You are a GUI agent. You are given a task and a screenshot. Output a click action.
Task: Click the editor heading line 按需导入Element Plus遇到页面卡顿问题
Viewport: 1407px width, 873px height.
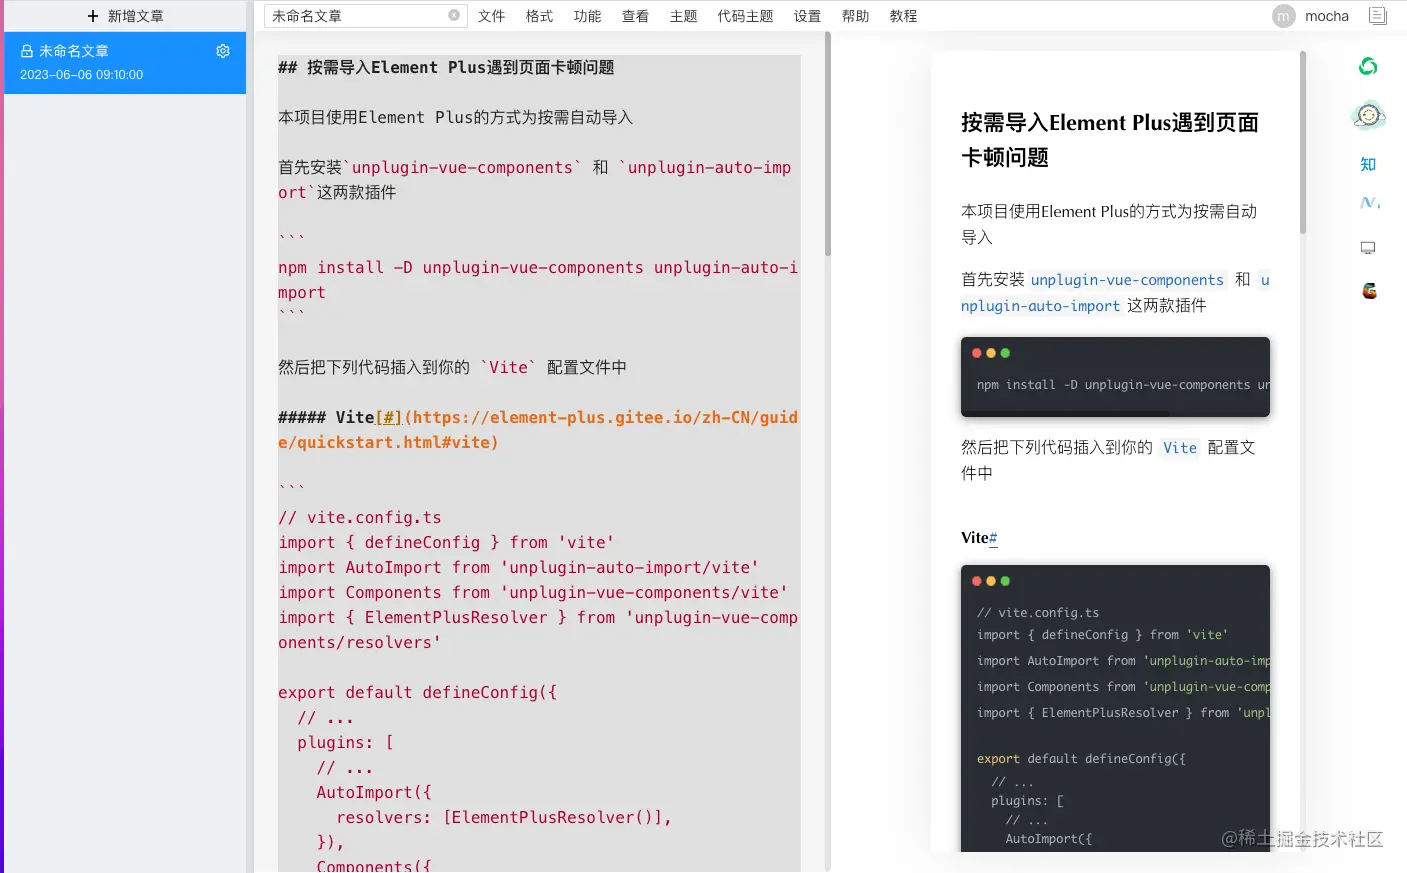446,68
